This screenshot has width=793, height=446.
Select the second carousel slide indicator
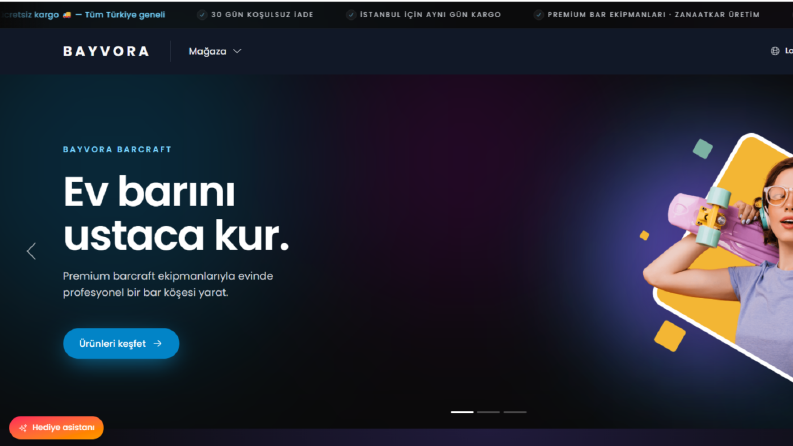[x=488, y=412]
